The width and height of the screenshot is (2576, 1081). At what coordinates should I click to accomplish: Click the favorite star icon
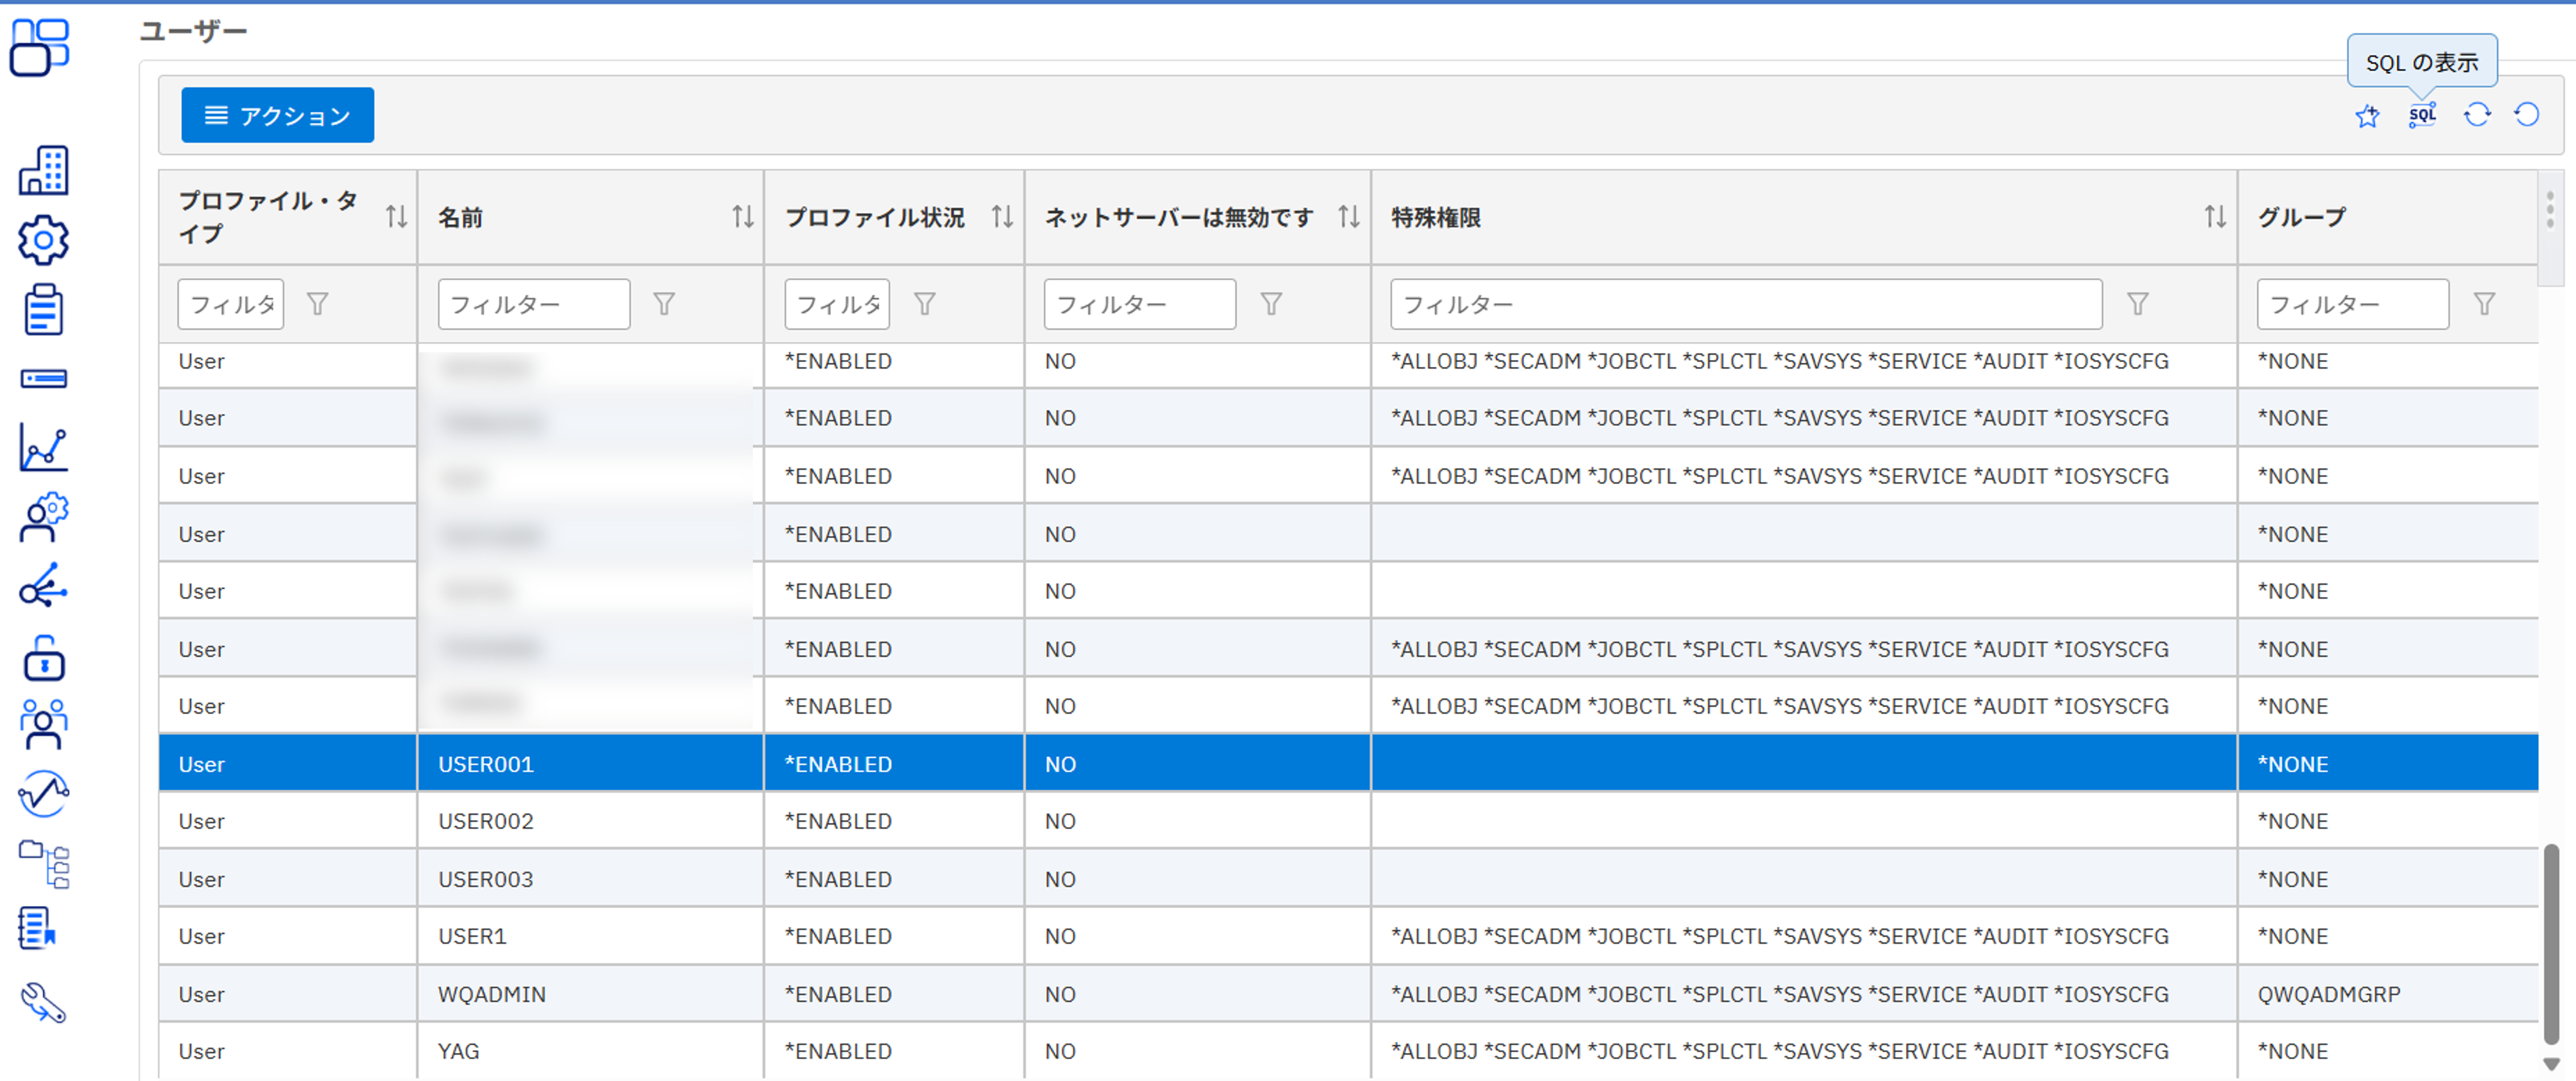(2367, 116)
